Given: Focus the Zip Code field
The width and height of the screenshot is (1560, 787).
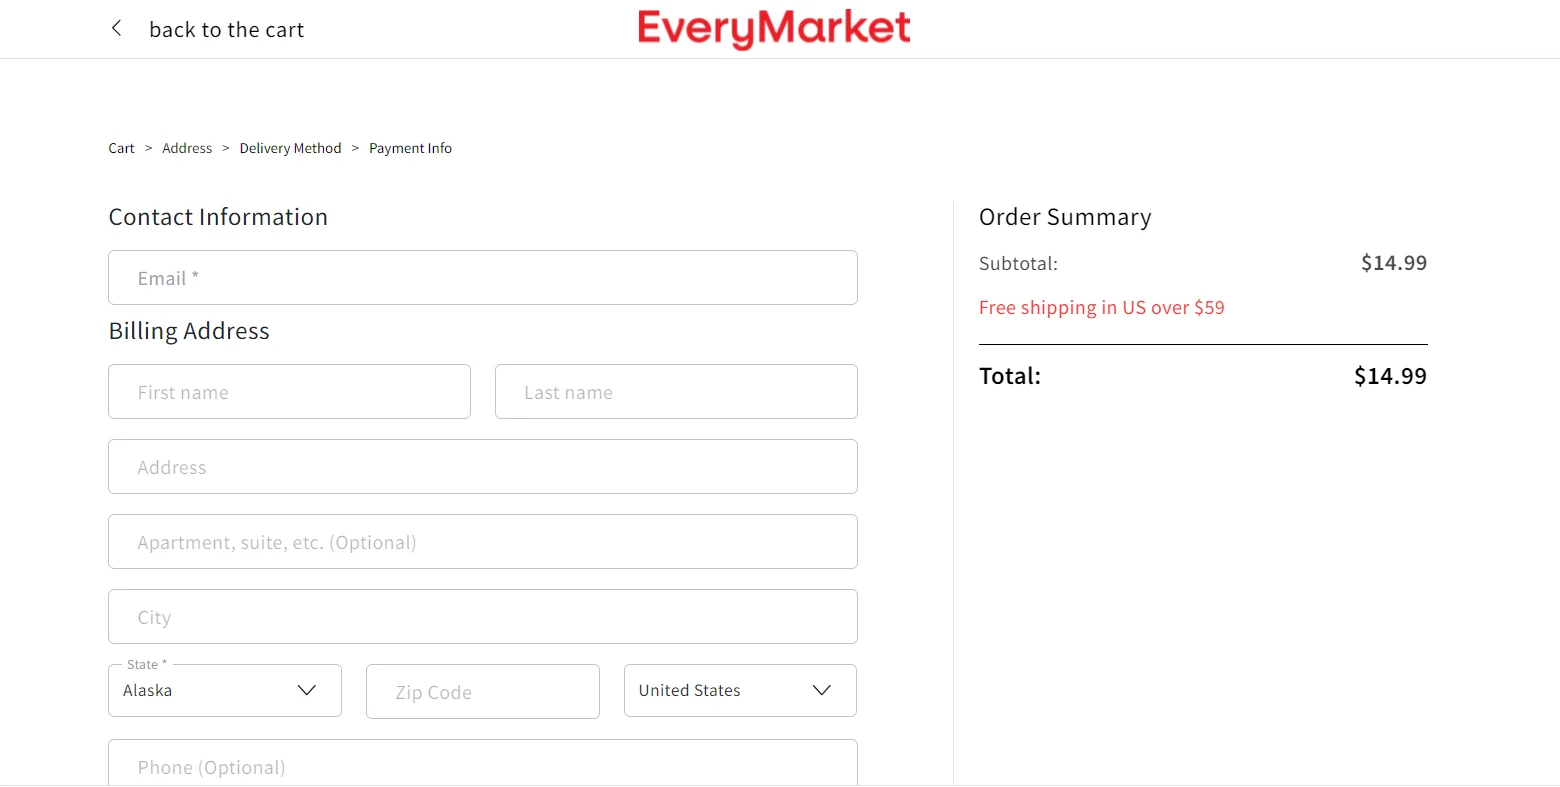Looking at the screenshot, I should point(483,692).
